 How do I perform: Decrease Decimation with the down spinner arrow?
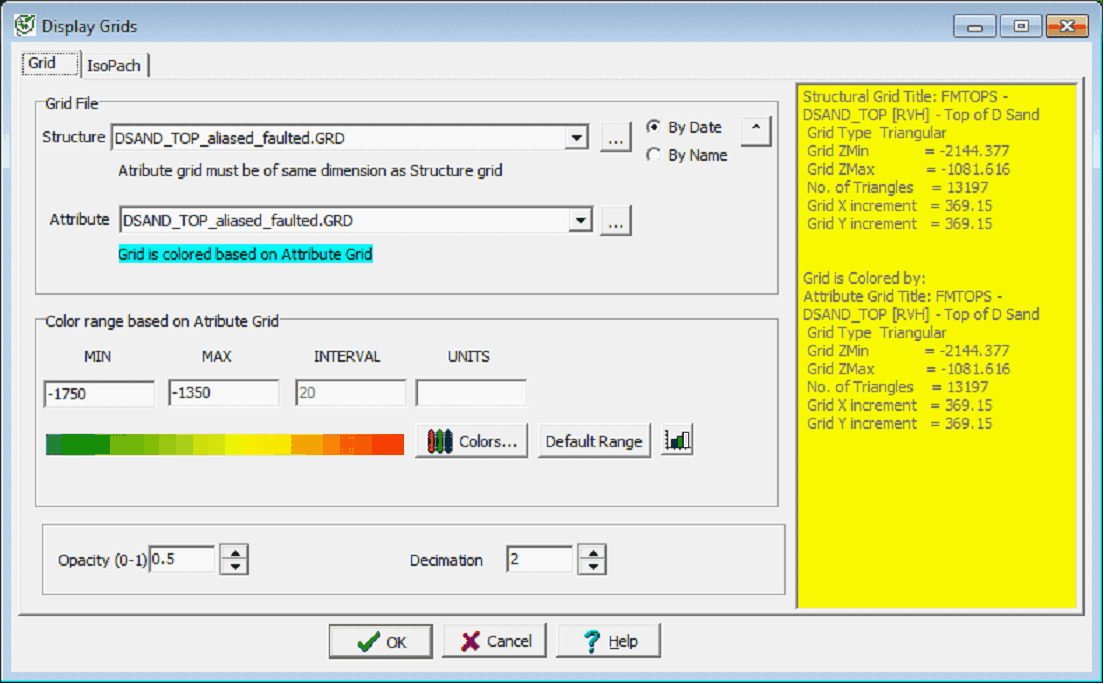592,567
